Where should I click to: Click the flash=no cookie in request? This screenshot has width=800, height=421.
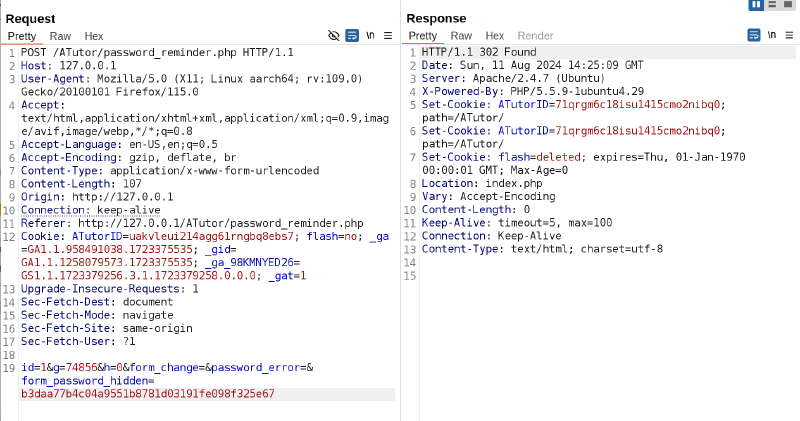[x=330, y=237]
